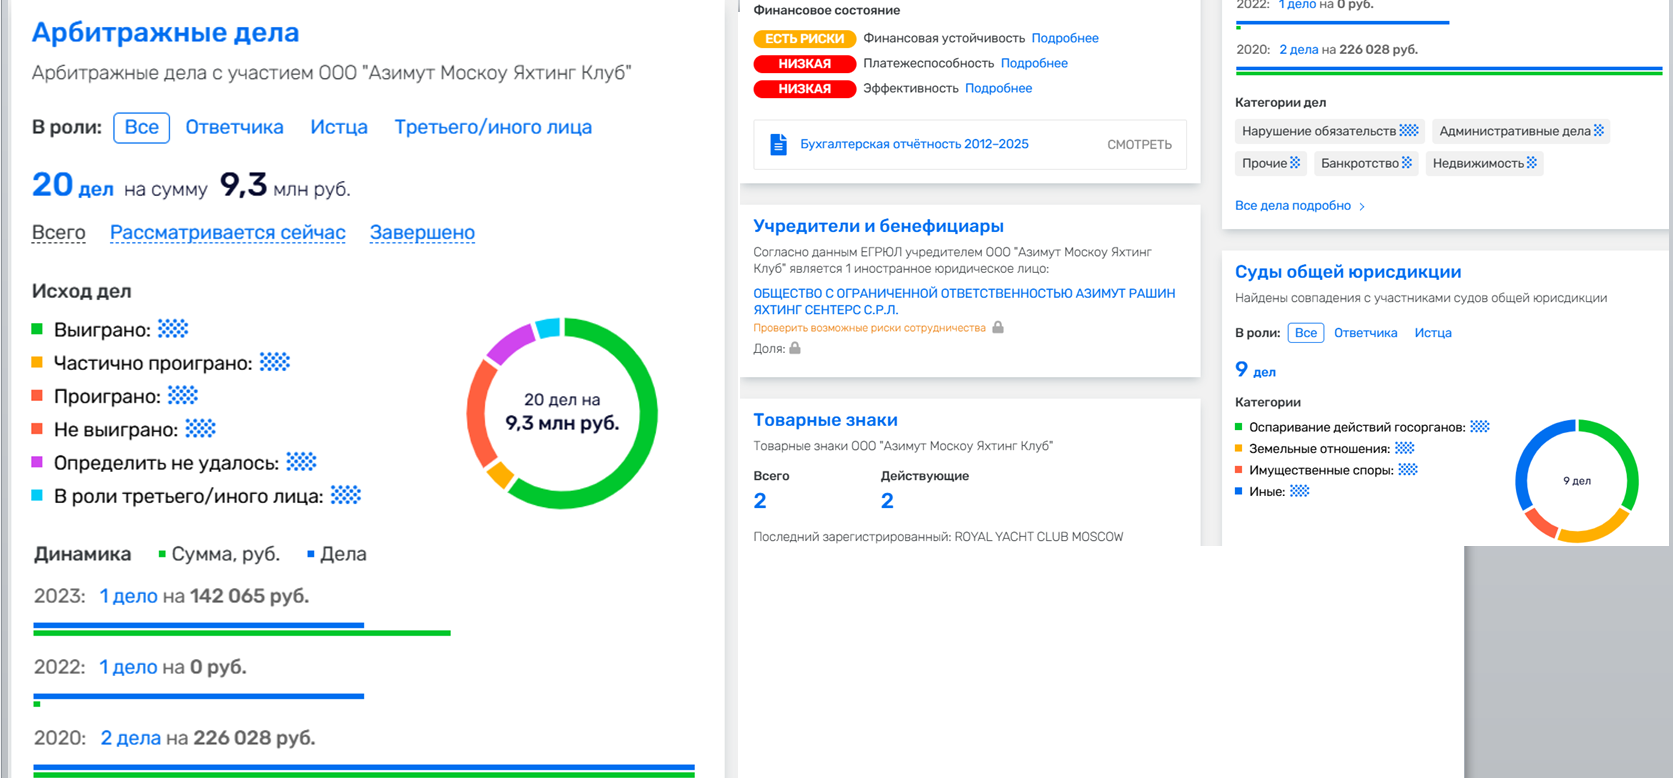
Task: Reveal hidden count for Иные category
Action: [x=1300, y=491]
